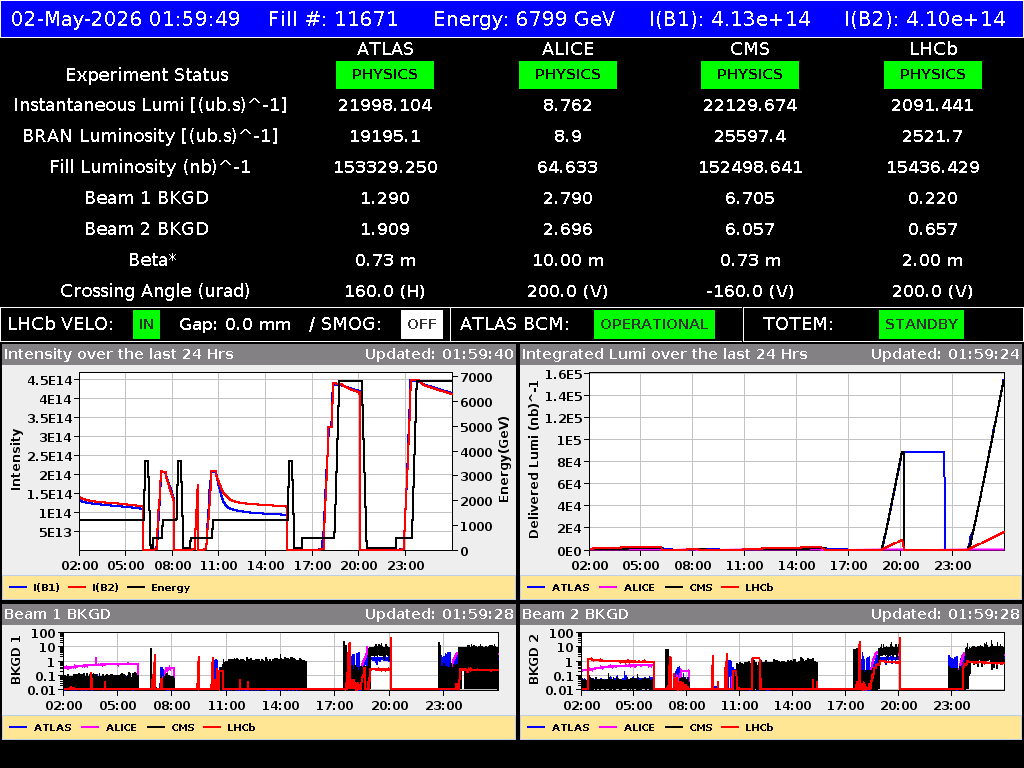Click ALICE legend entry in Beam 2 BKGD chart
1024x768 pixels.
pyautogui.click(x=627, y=728)
